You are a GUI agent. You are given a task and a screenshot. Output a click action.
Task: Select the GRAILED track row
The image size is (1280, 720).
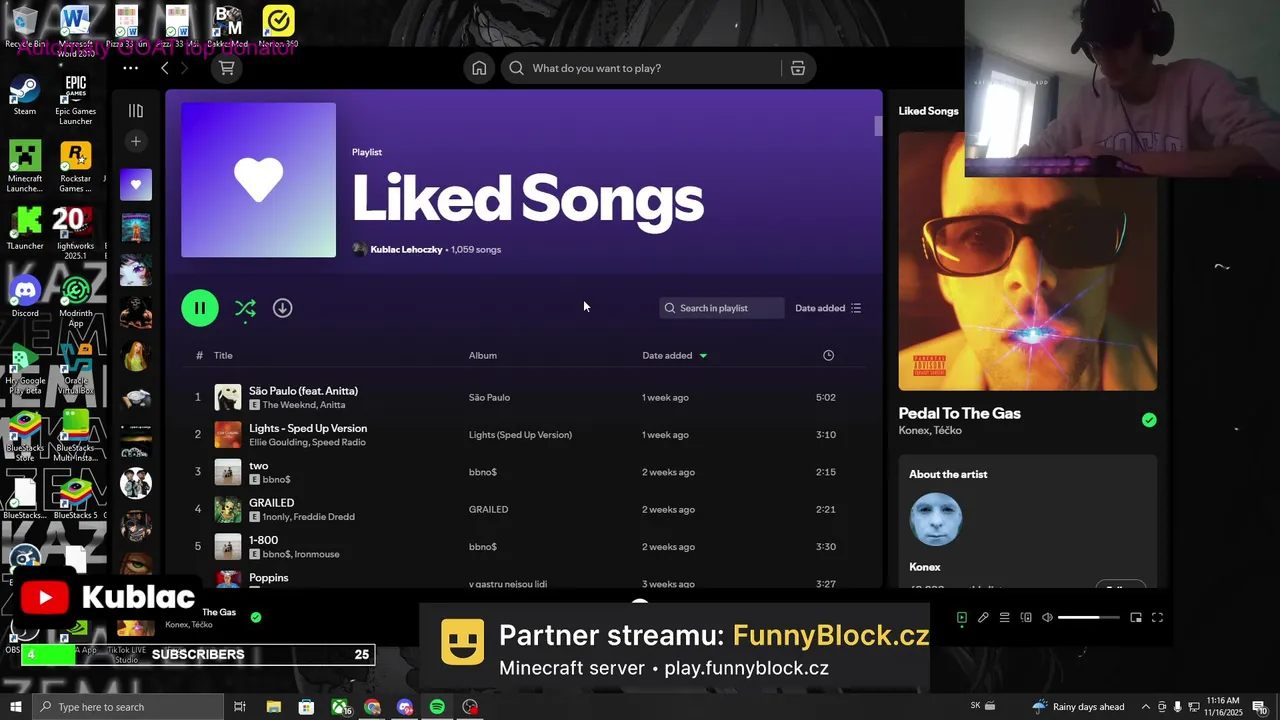pyautogui.click(x=524, y=509)
